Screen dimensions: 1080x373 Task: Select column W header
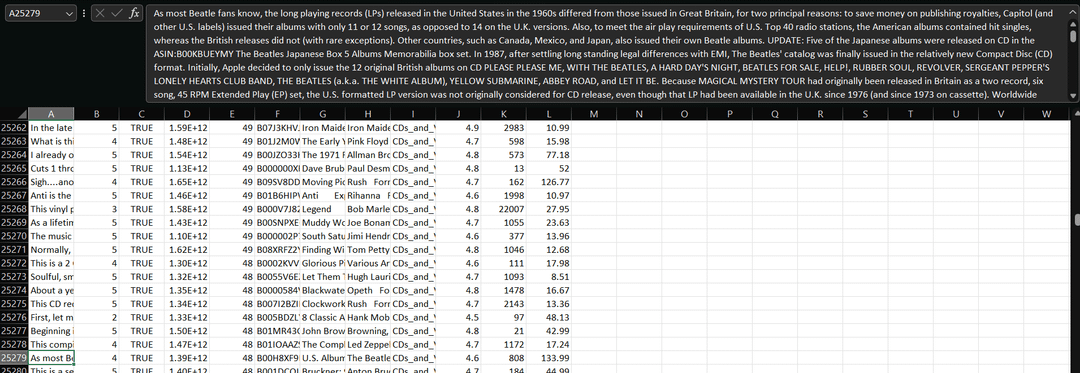(1046, 114)
